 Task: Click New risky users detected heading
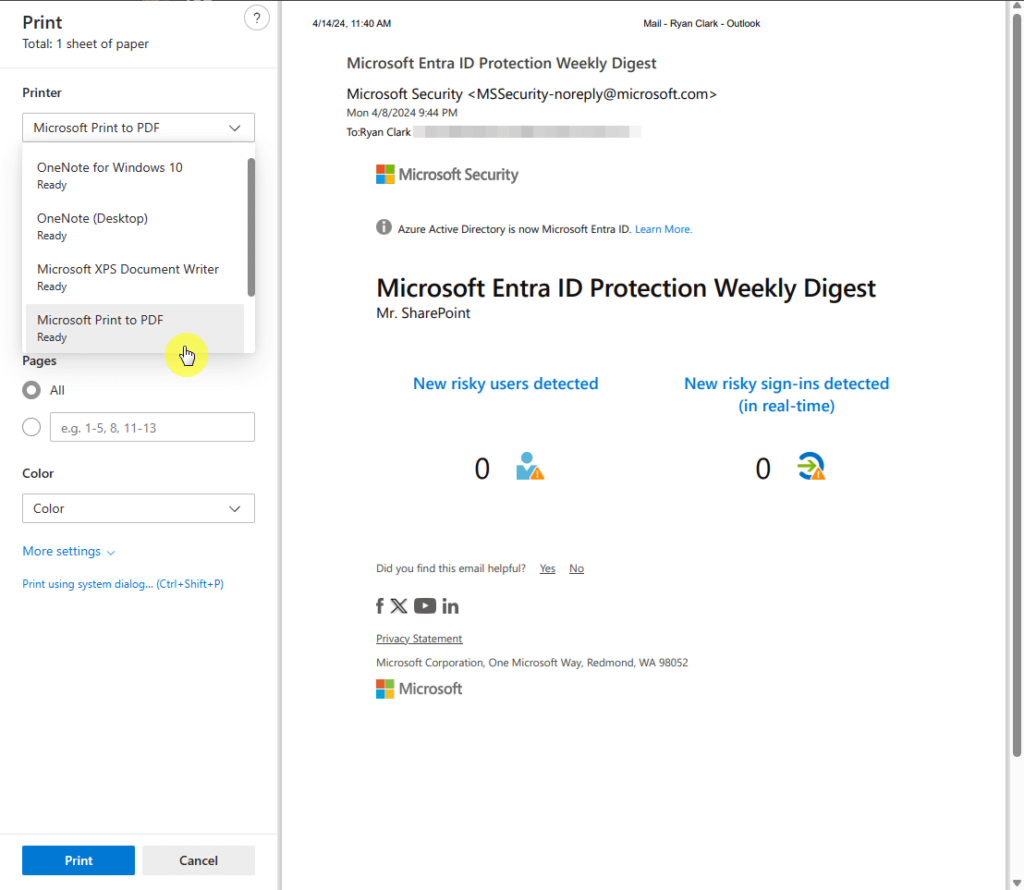tap(505, 383)
